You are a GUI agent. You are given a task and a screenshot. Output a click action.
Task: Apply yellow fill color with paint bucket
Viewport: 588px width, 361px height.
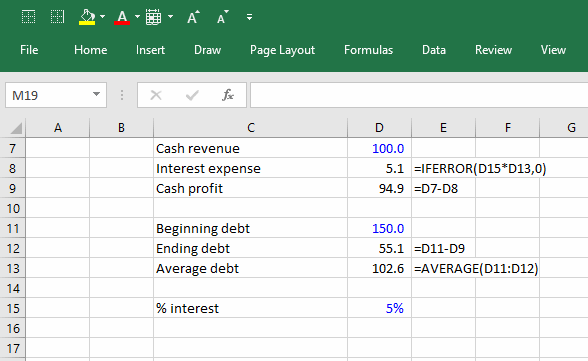[87, 17]
